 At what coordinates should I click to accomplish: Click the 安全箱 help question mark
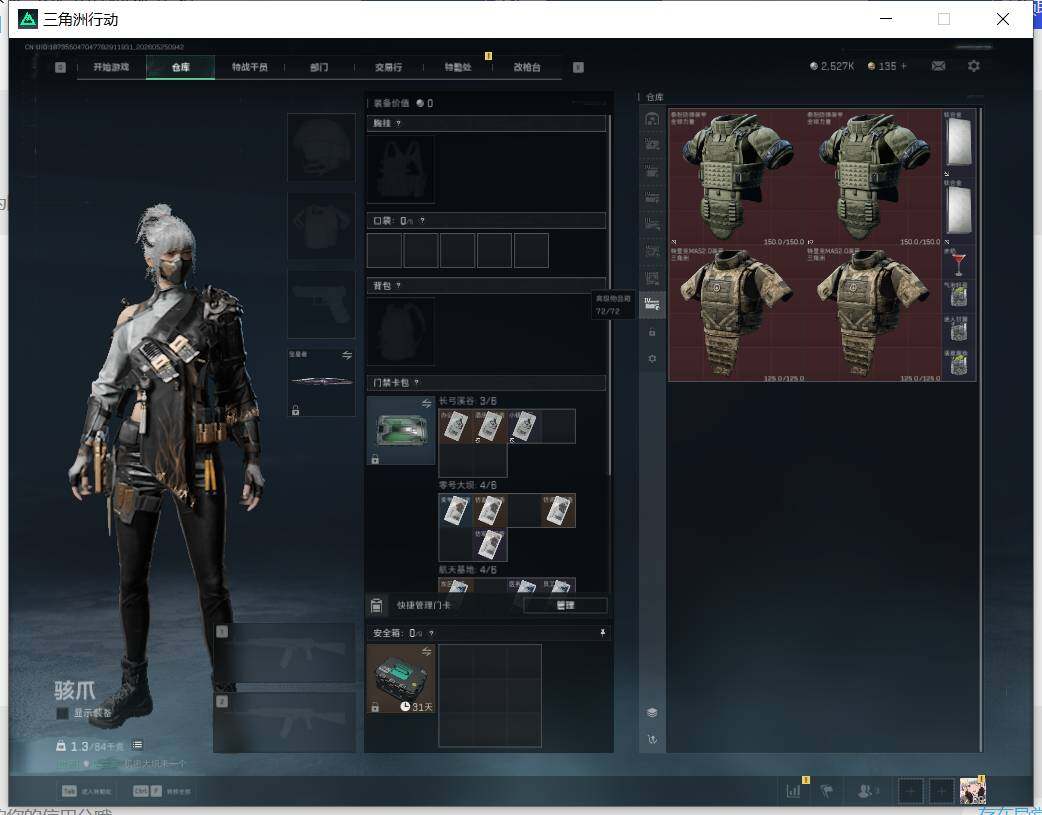431,634
